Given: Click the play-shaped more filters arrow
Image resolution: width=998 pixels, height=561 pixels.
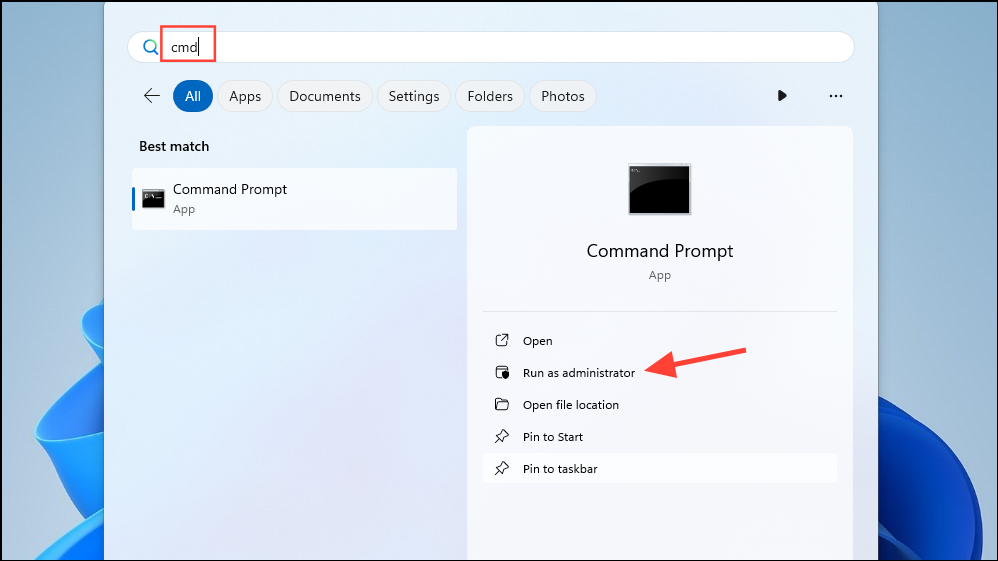Looking at the screenshot, I should point(782,96).
